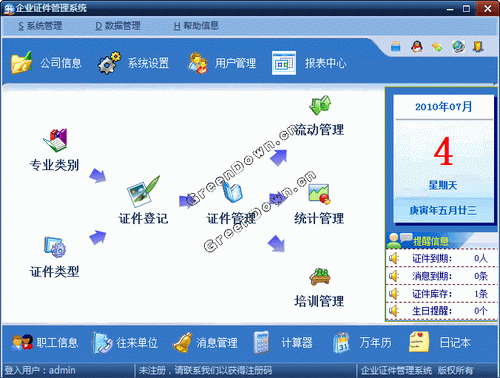Open 流动管理 green arrows icon

coord(320,105)
